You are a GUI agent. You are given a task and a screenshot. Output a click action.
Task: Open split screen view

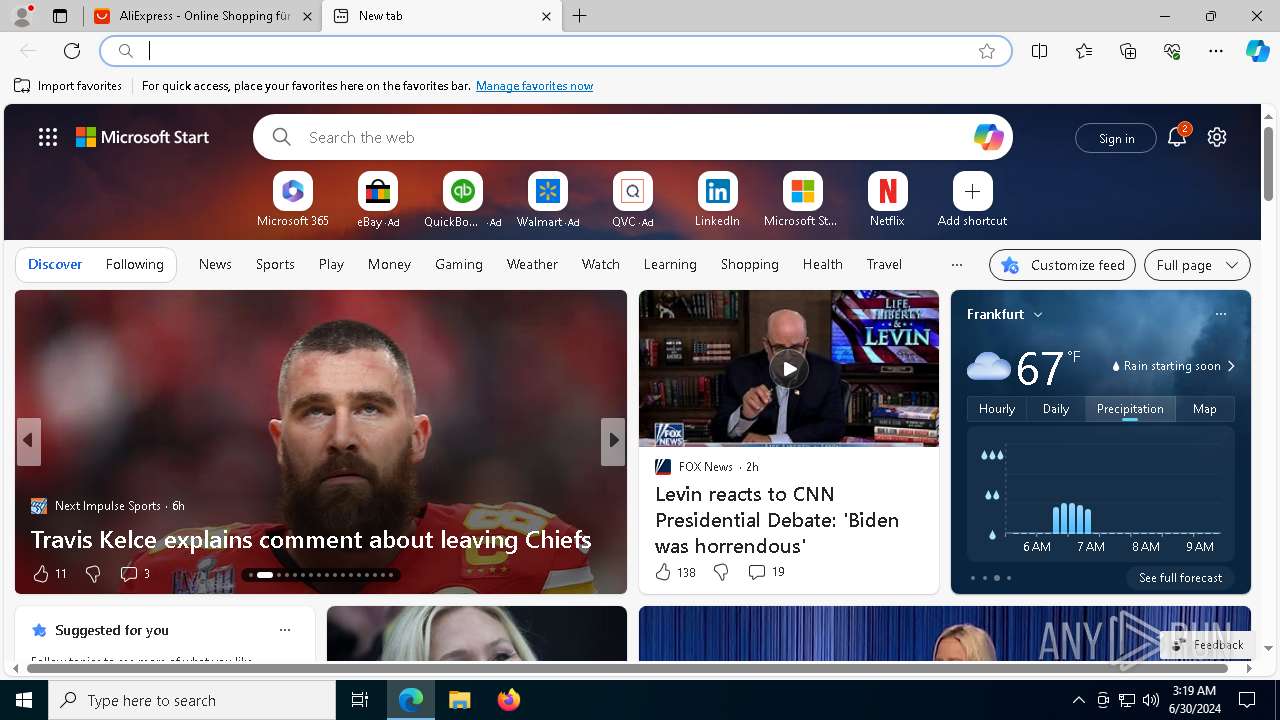pyautogui.click(x=1040, y=51)
